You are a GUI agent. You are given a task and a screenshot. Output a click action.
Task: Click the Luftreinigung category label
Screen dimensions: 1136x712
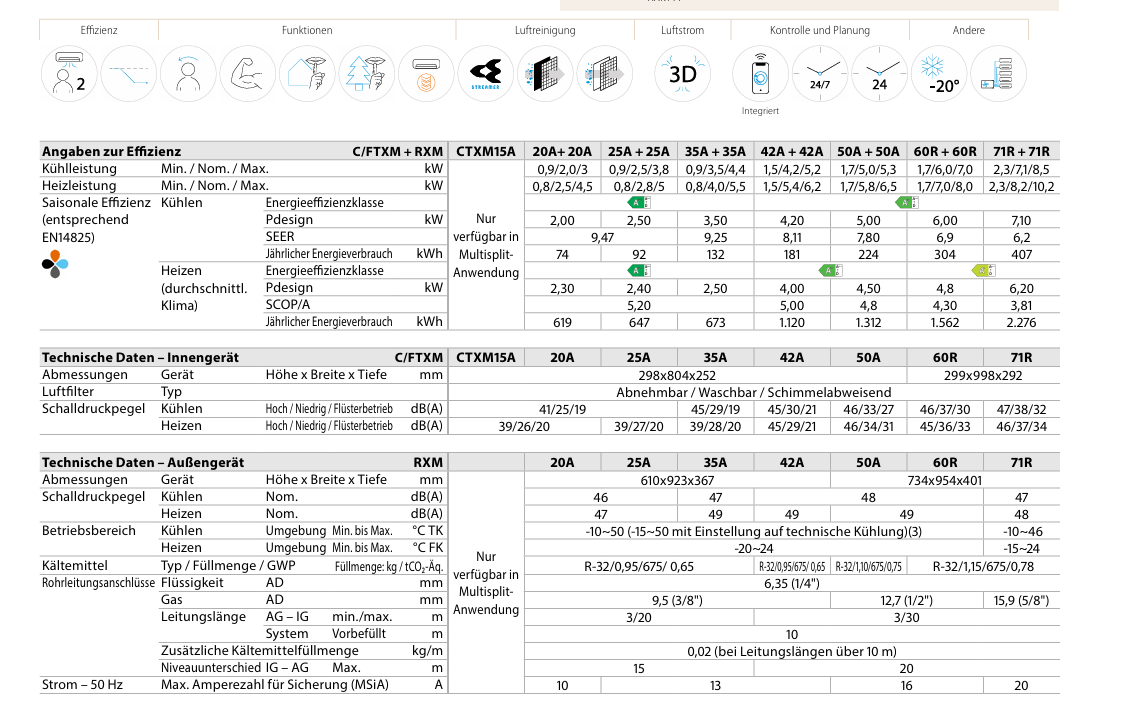(545, 31)
